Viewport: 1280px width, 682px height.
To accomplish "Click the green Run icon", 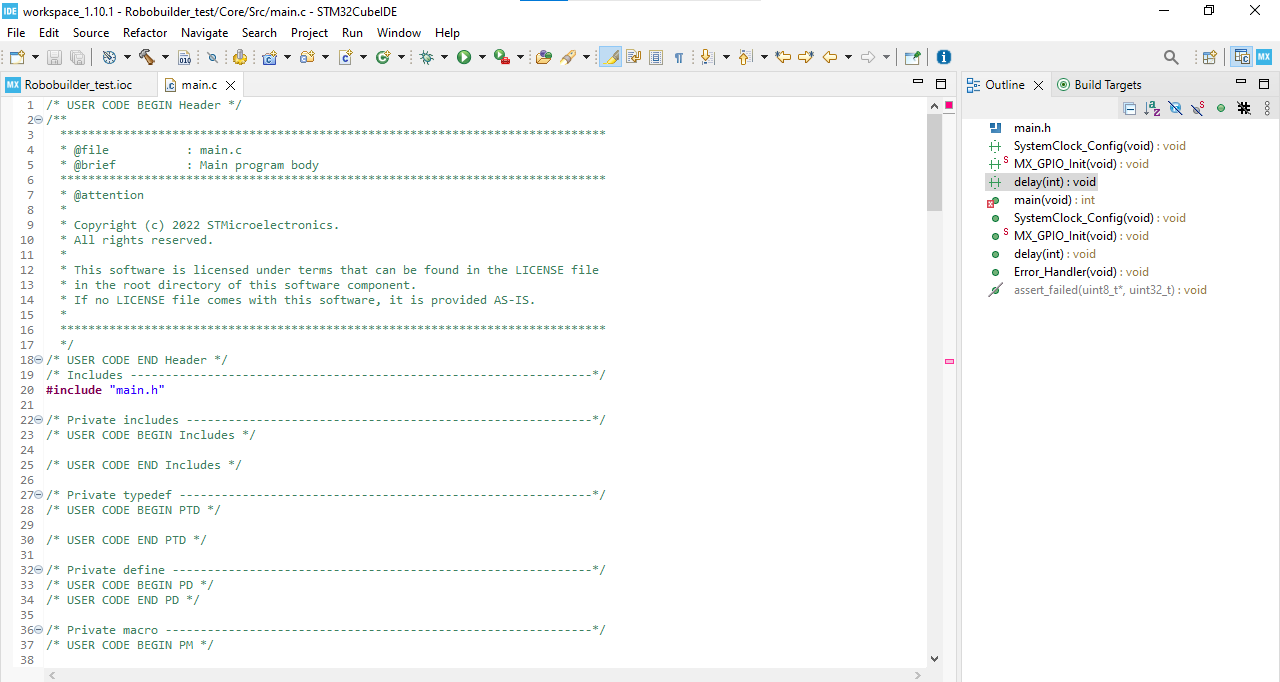I will (464, 57).
